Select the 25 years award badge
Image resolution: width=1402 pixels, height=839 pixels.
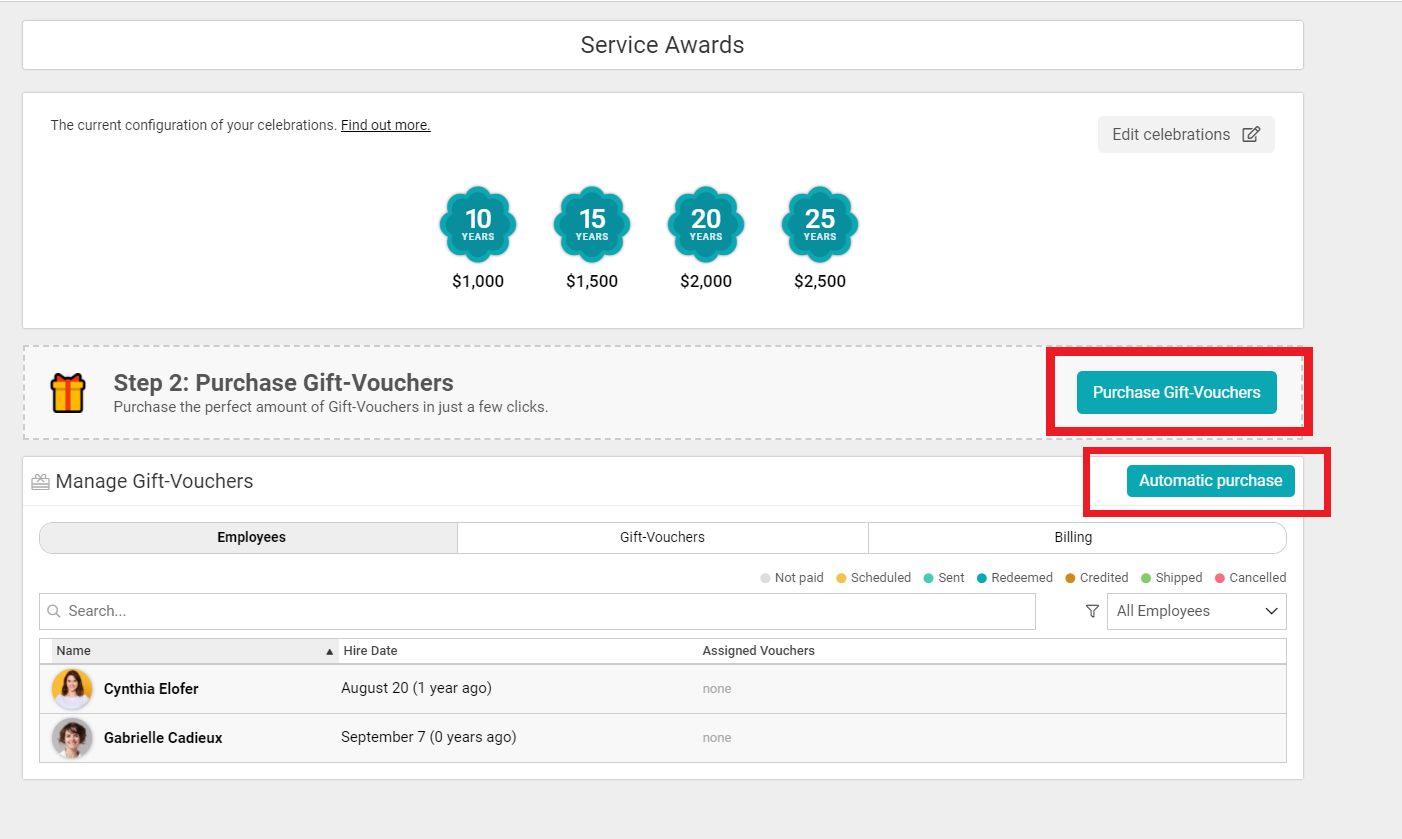[x=820, y=224]
